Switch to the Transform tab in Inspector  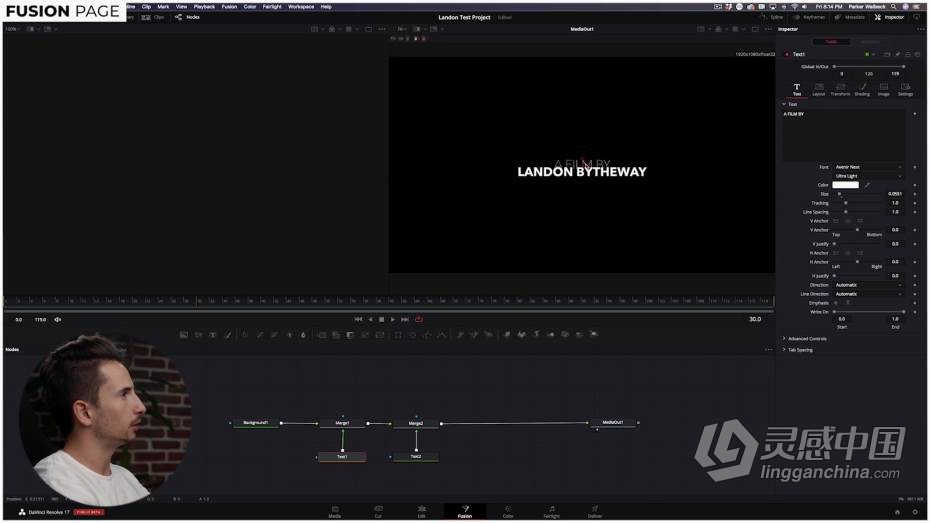pos(840,90)
